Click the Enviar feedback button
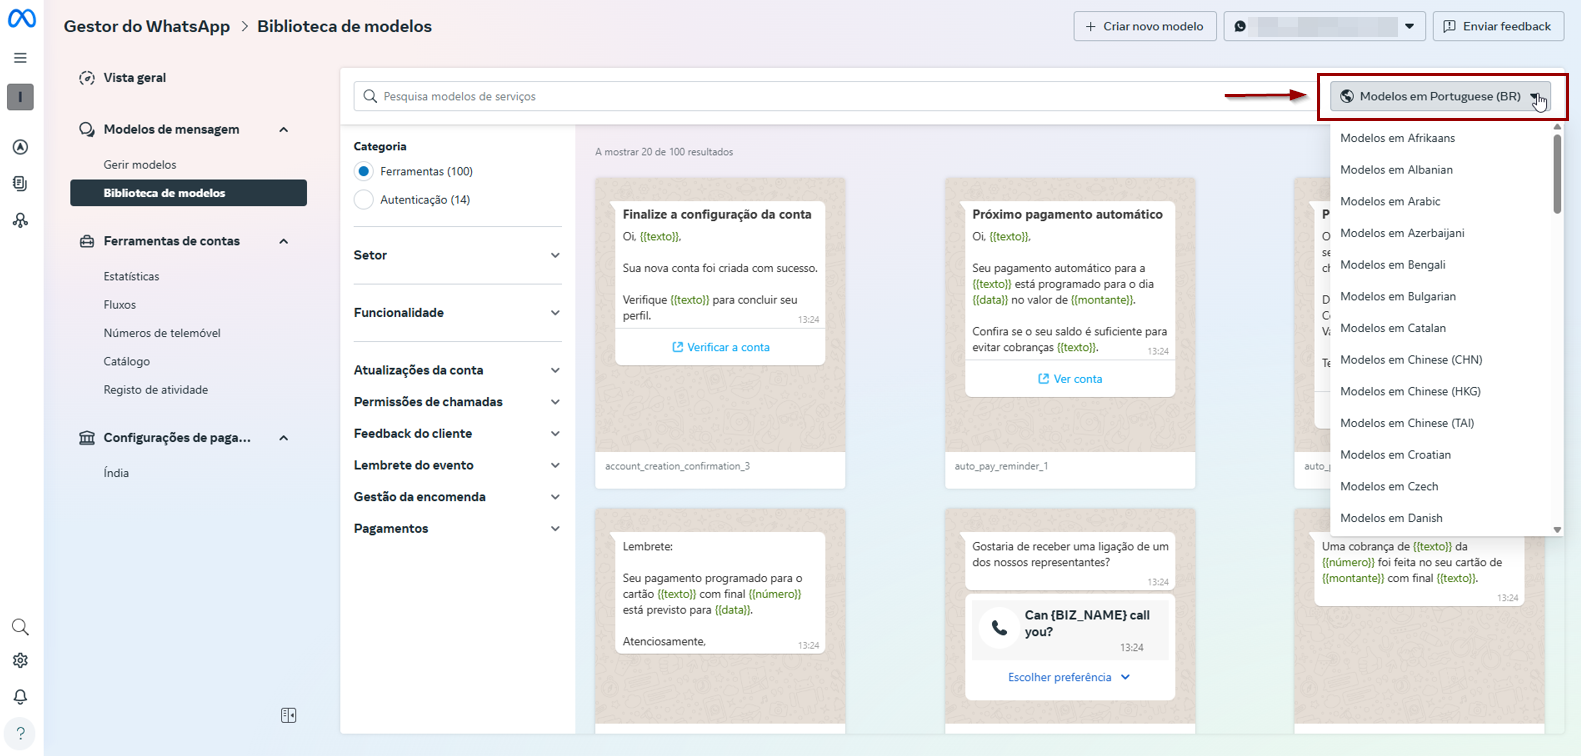 1497,26
